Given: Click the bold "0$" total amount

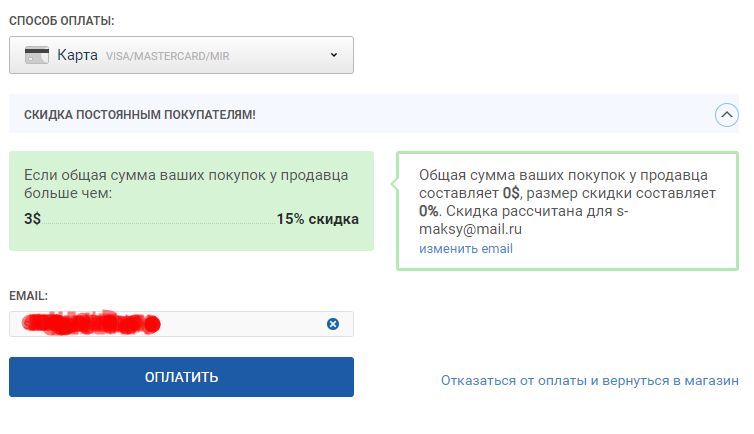Looking at the screenshot, I should [x=512, y=193].
